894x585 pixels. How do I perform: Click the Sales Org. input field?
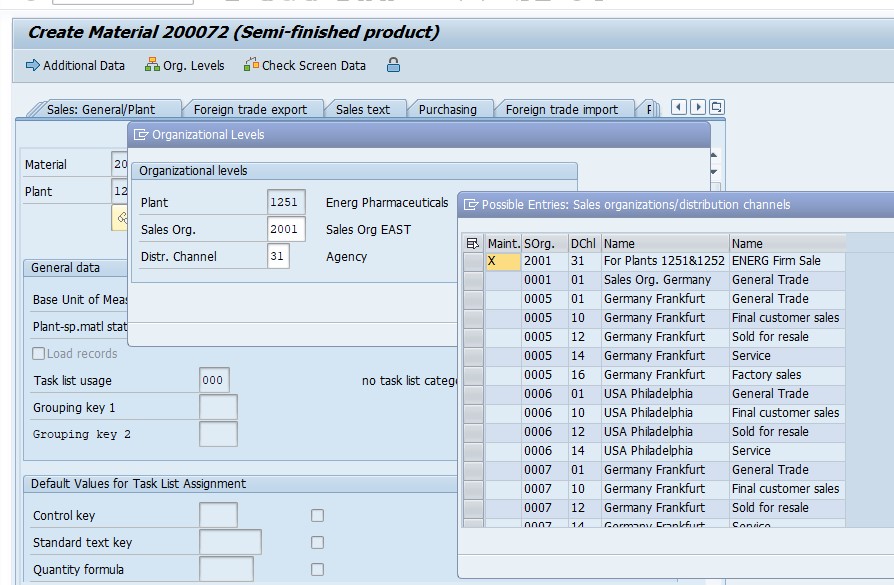tap(286, 229)
